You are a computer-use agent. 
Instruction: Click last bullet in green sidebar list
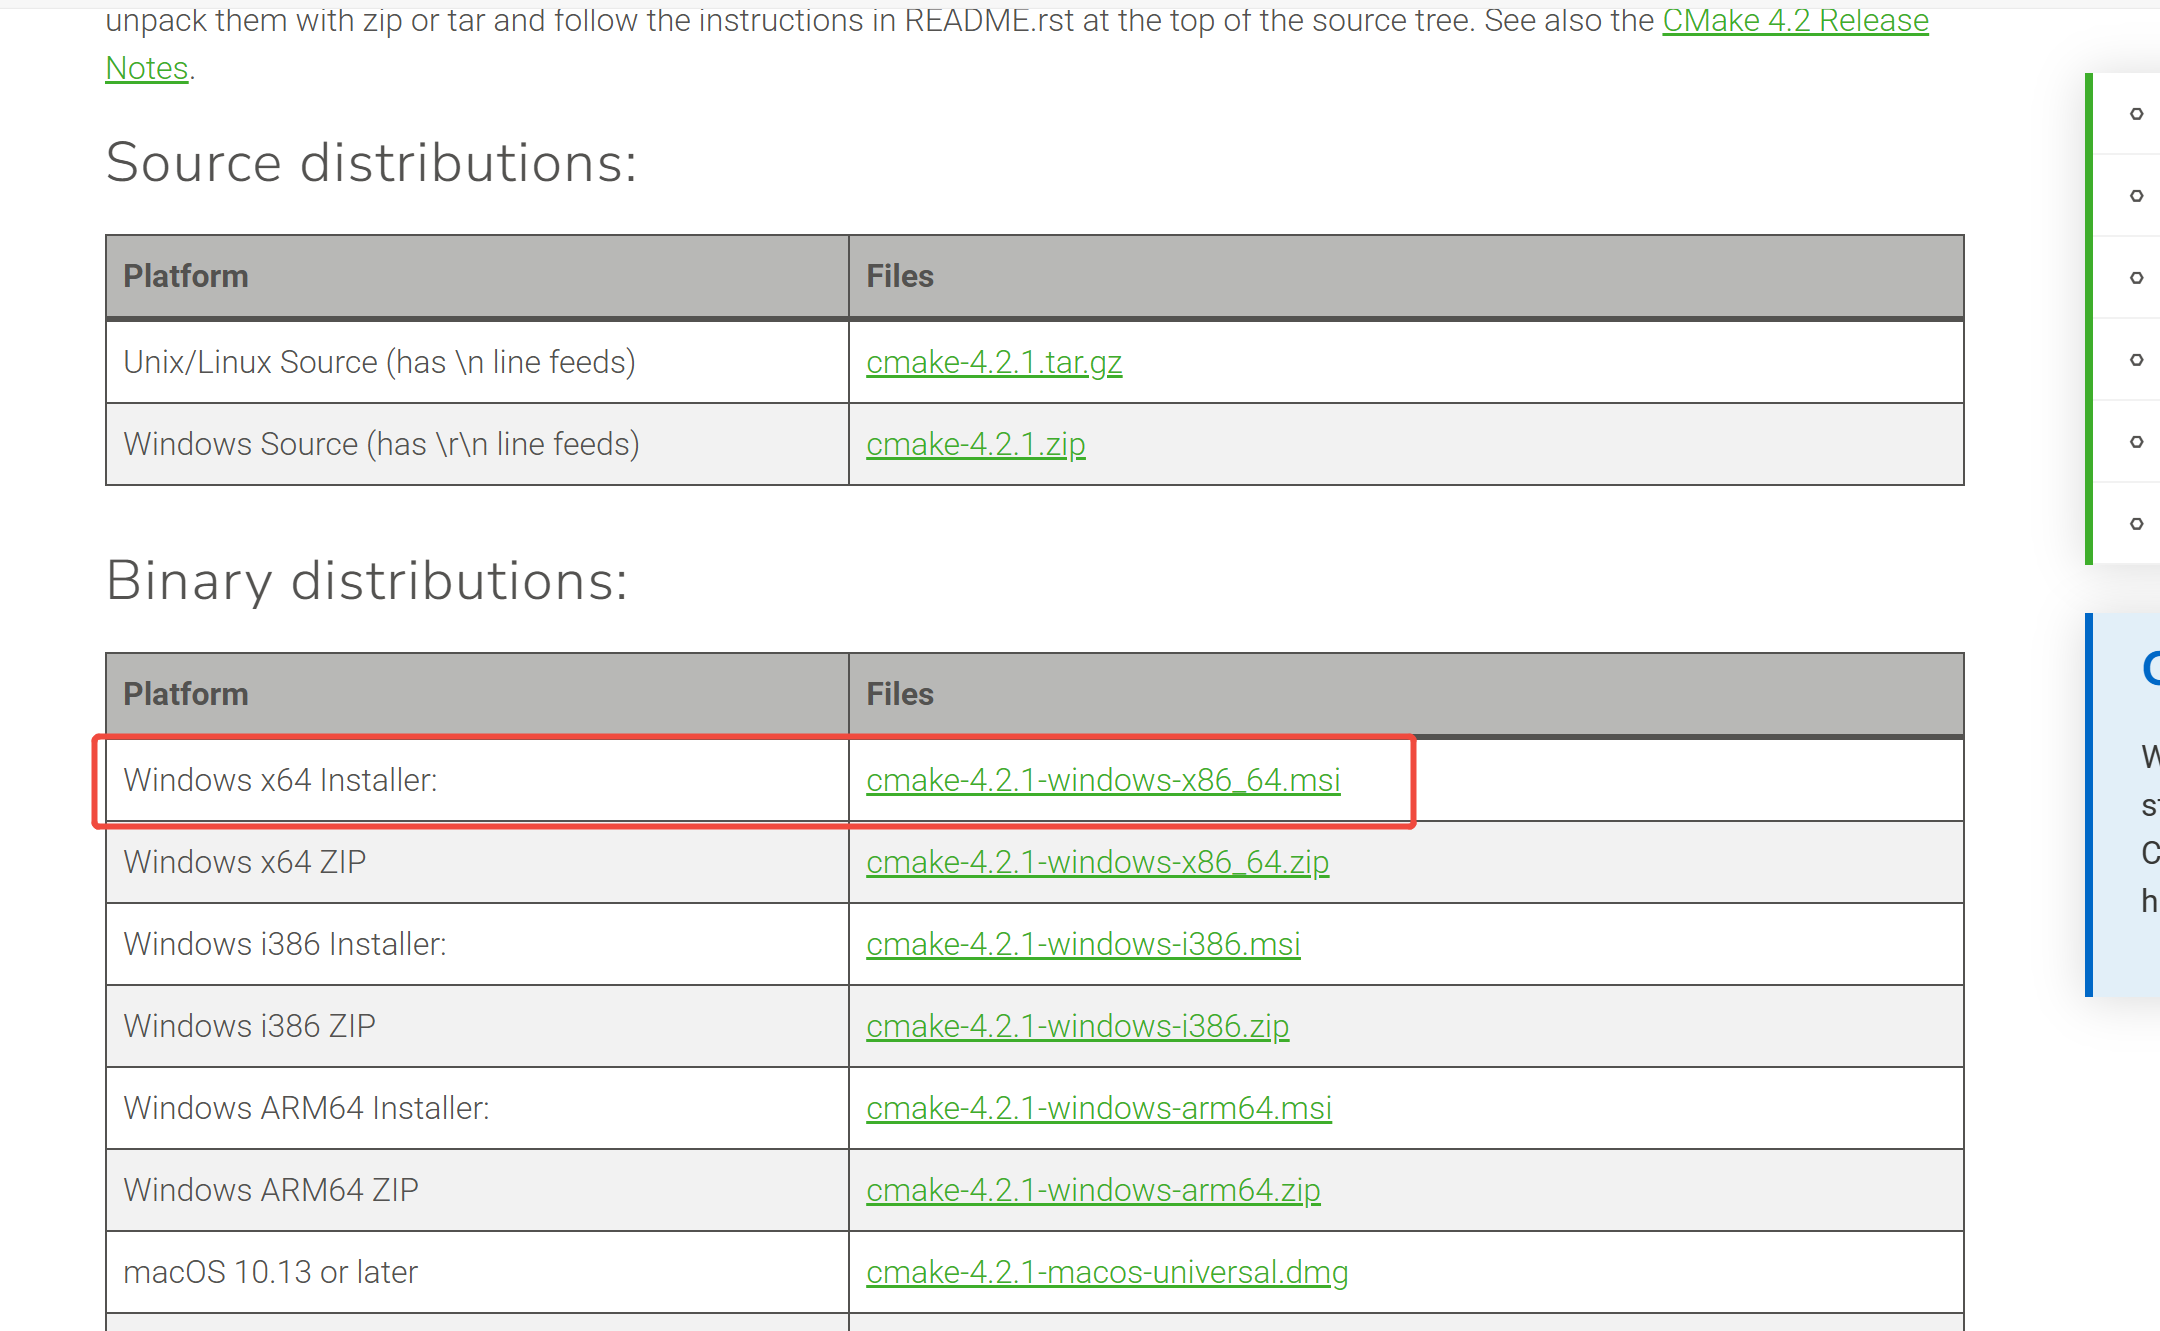[x=2136, y=524]
